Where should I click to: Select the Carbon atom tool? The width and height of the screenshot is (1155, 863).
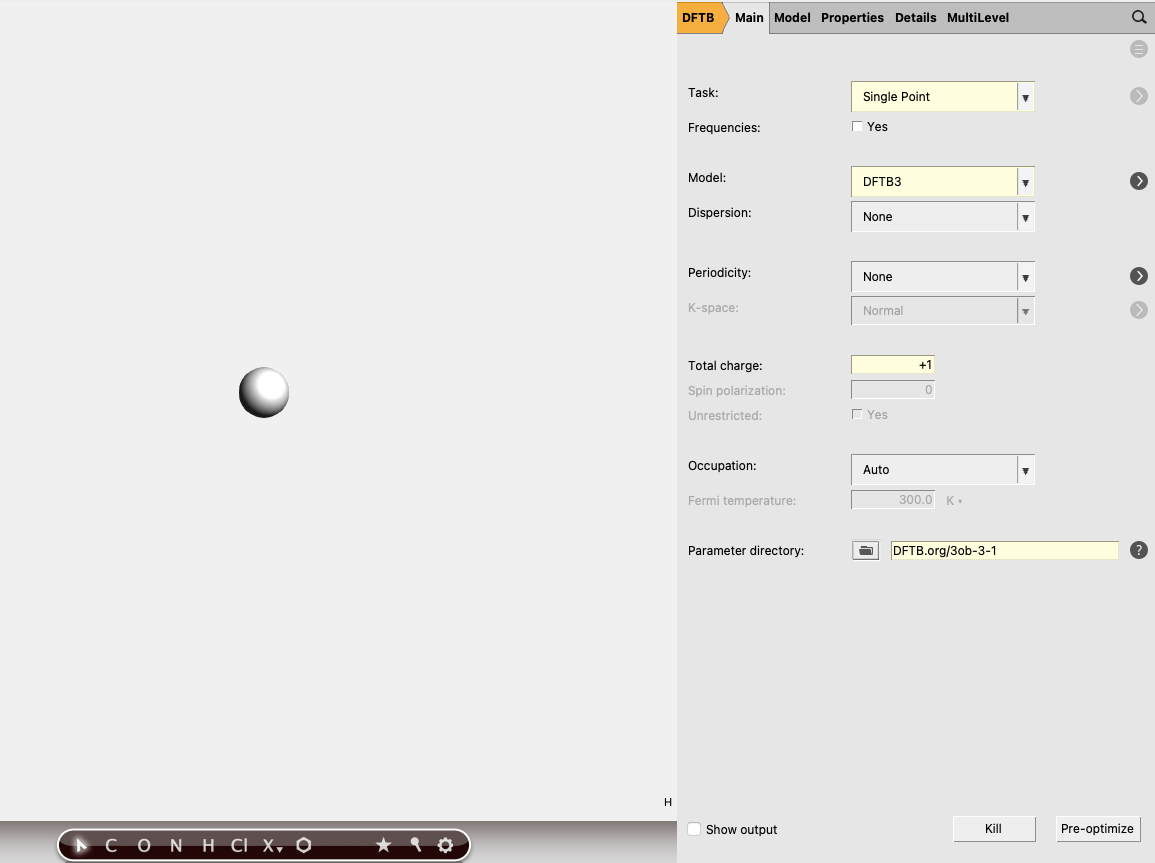pyautogui.click(x=112, y=845)
